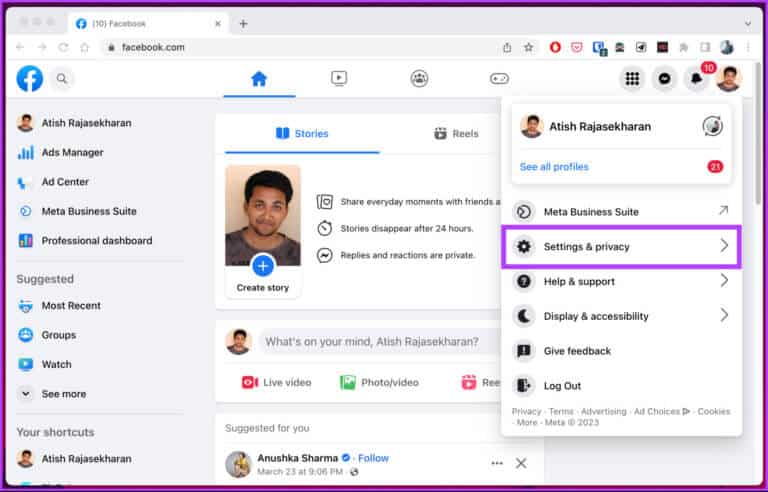Open the Messenger icon in header
Image resolution: width=768 pixels, height=492 pixels.
point(664,78)
